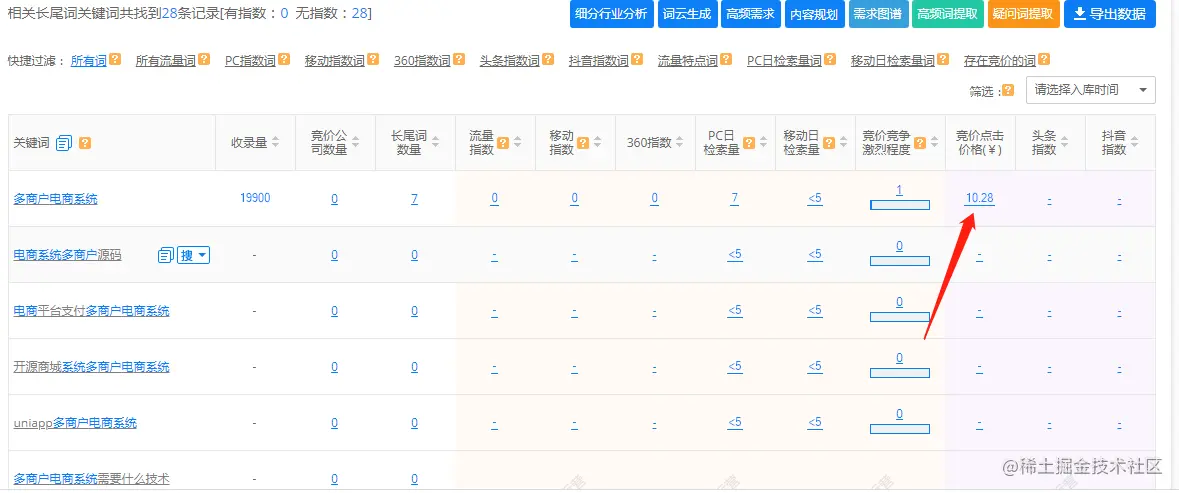Open keyword link uniapp多商户电商系统
This screenshot has width=1179, height=493.
(x=75, y=423)
